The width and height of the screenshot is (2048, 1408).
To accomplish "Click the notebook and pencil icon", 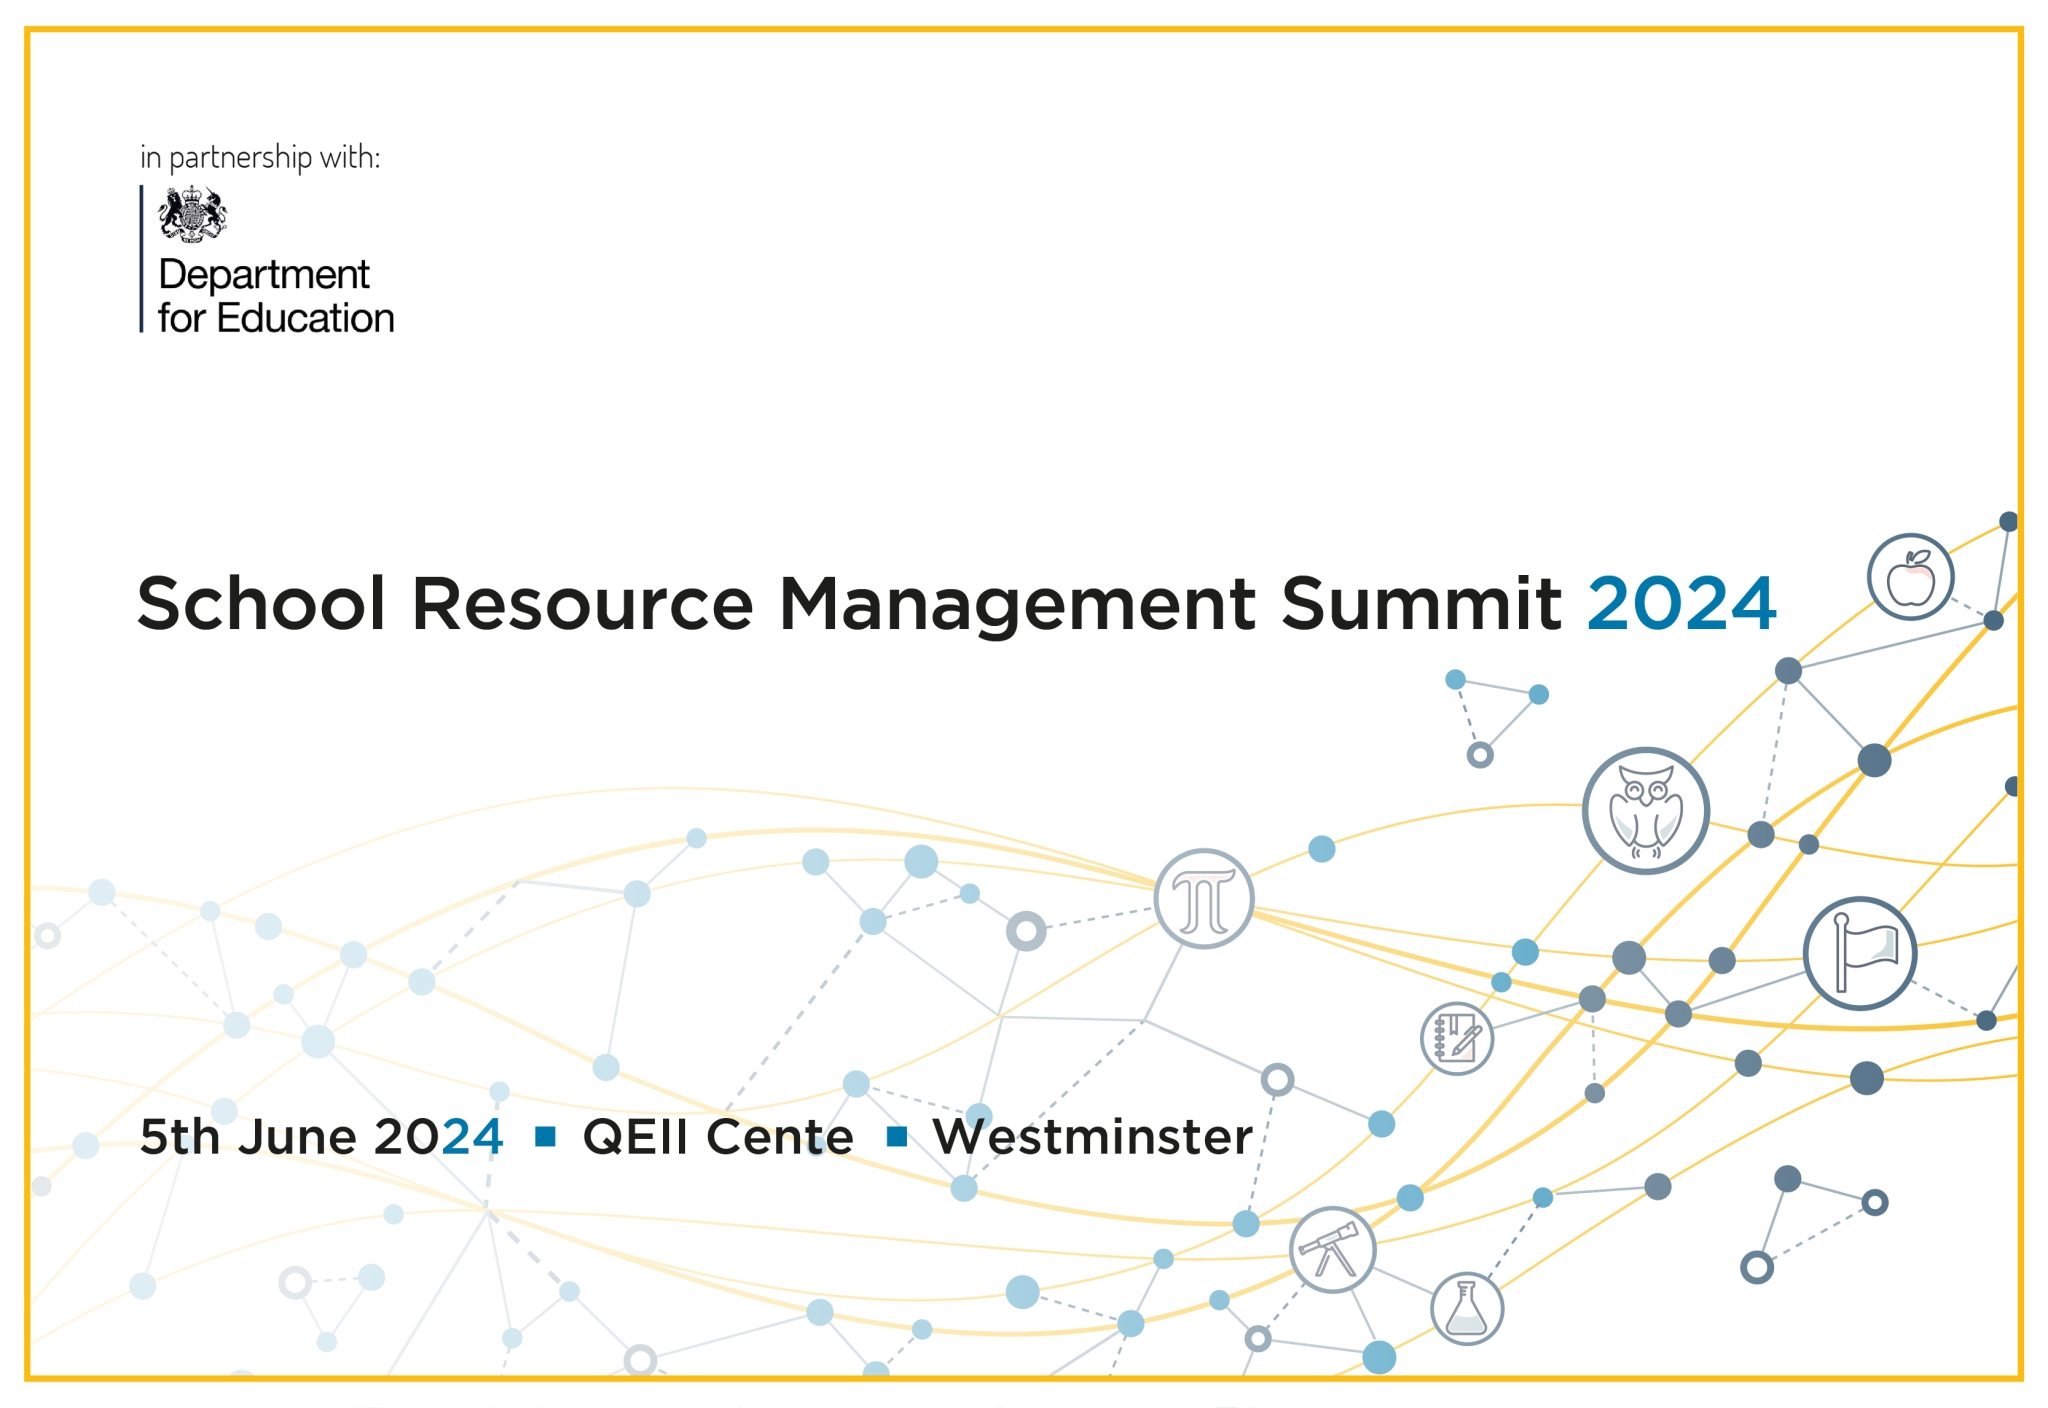I will pos(1457,1039).
